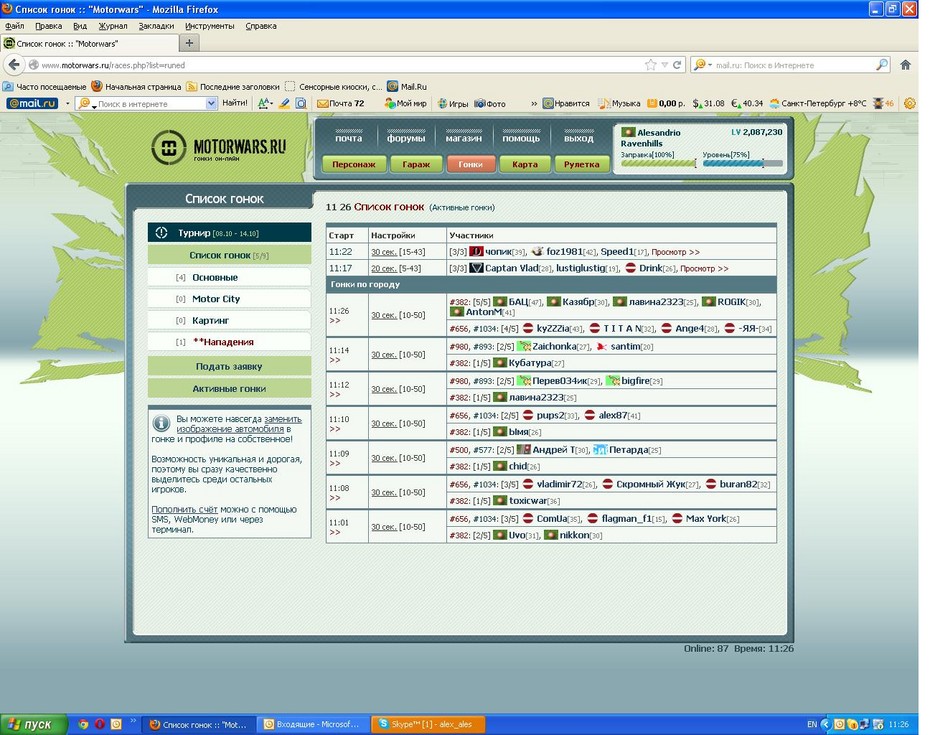Expand the Mail.ru toolbar overflow chevron
Image resolution: width=930 pixels, height=735 pixels.
point(534,103)
